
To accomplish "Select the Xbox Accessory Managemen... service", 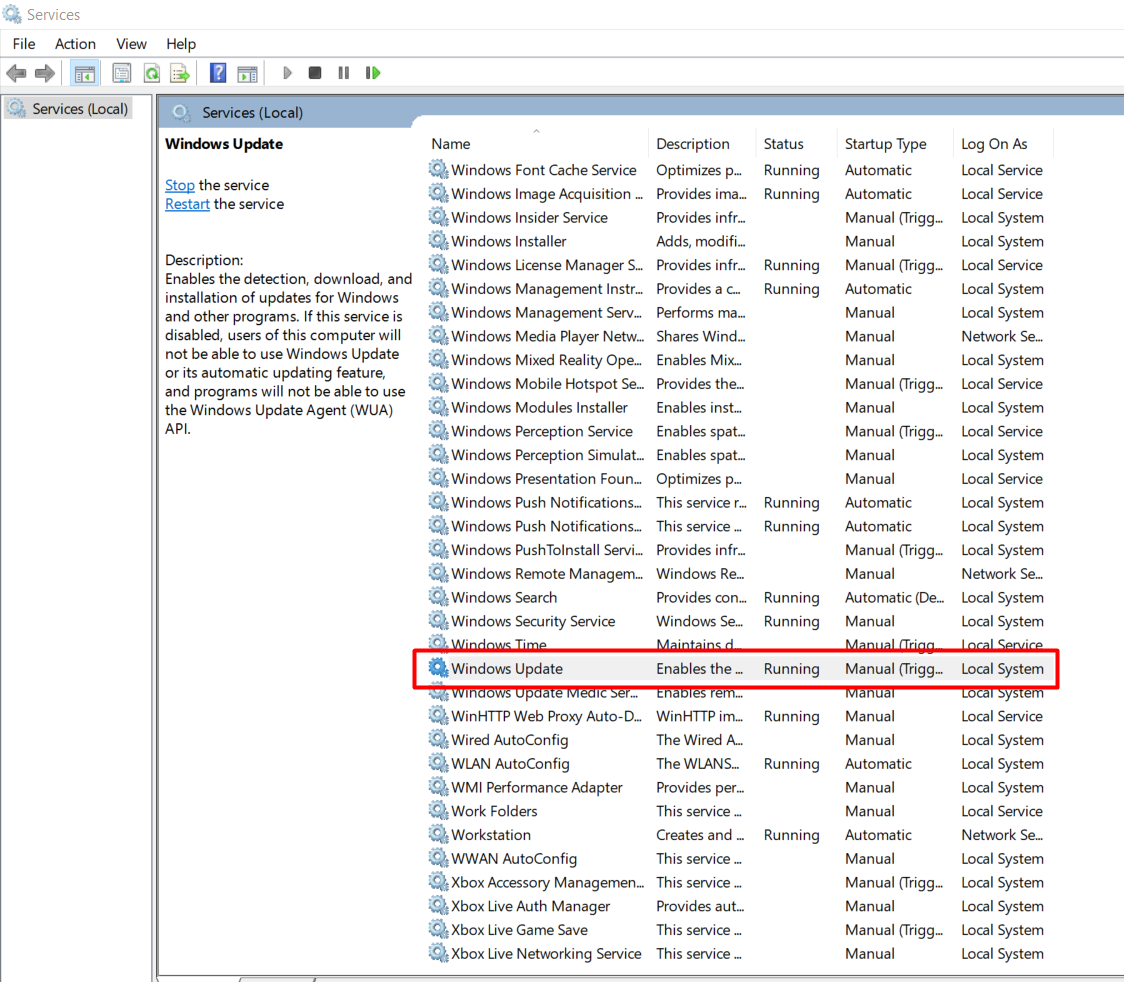I will point(548,882).
